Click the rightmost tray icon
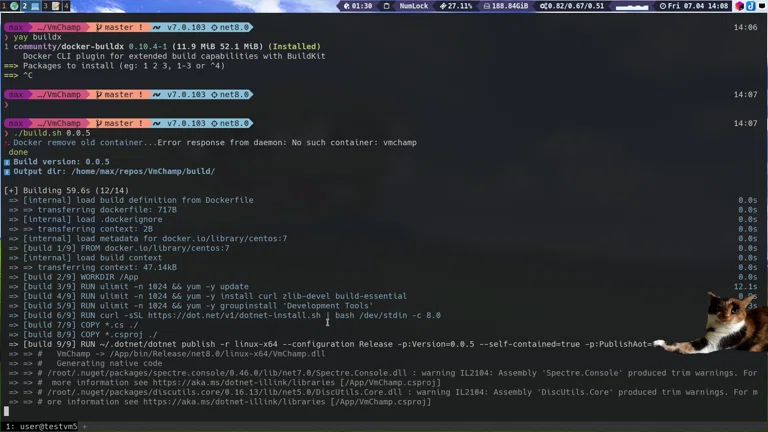Viewport: 768px width, 432px height. point(761,6)
